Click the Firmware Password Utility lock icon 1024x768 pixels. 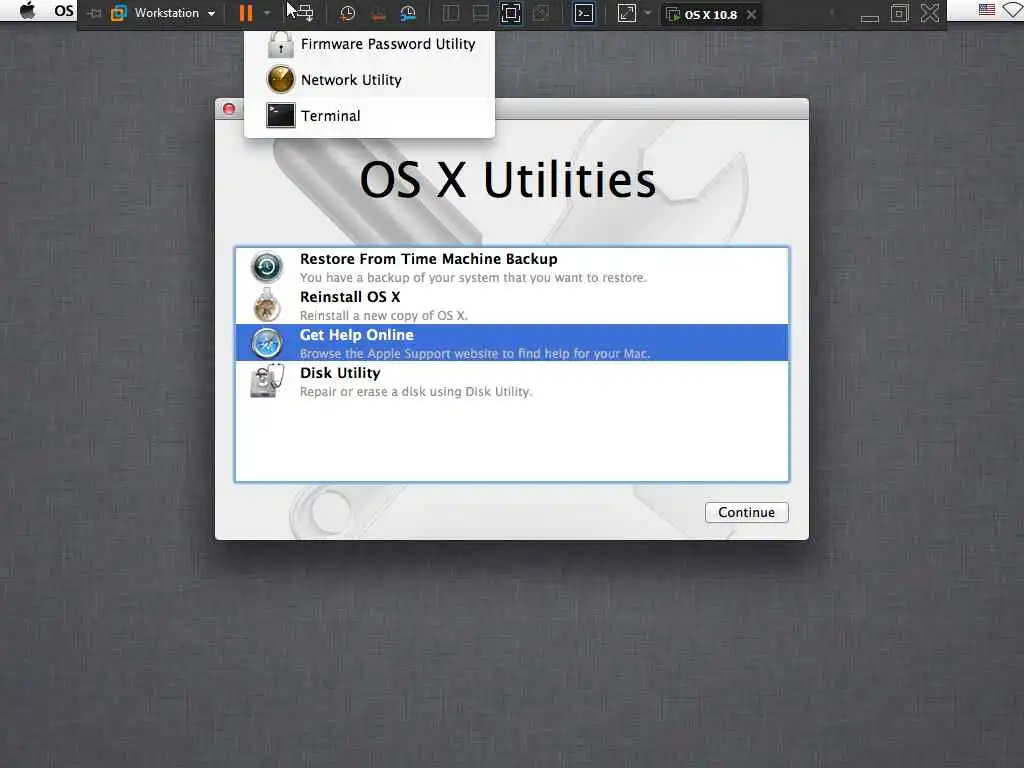[x=281, y=44]
